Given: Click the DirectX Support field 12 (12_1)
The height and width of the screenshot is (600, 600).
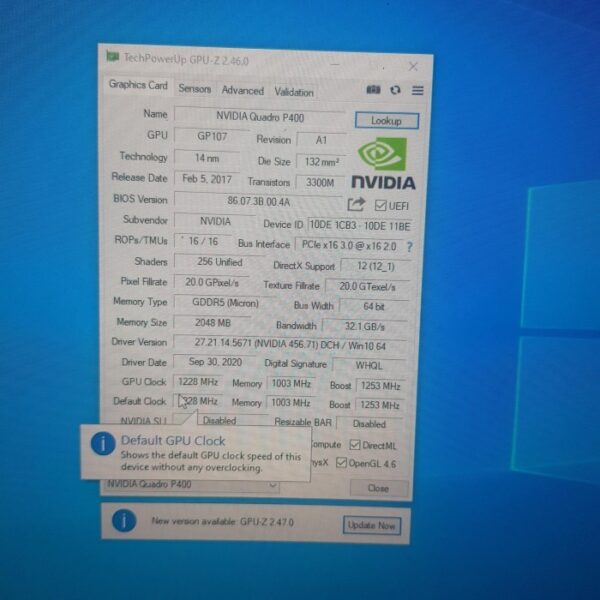Looking at the screenshot, I should [x=375, y=266].
